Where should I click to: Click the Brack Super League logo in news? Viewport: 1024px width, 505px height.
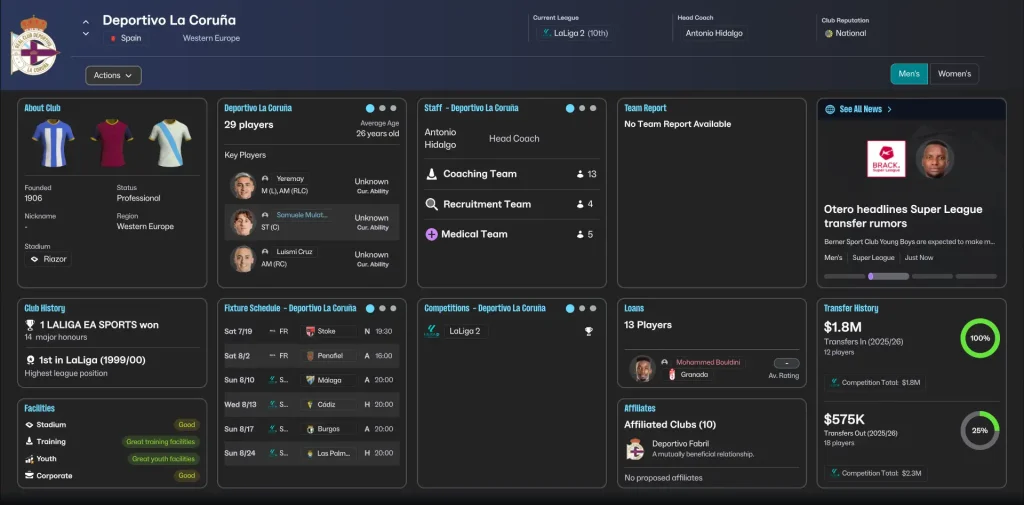click(886, 159)
